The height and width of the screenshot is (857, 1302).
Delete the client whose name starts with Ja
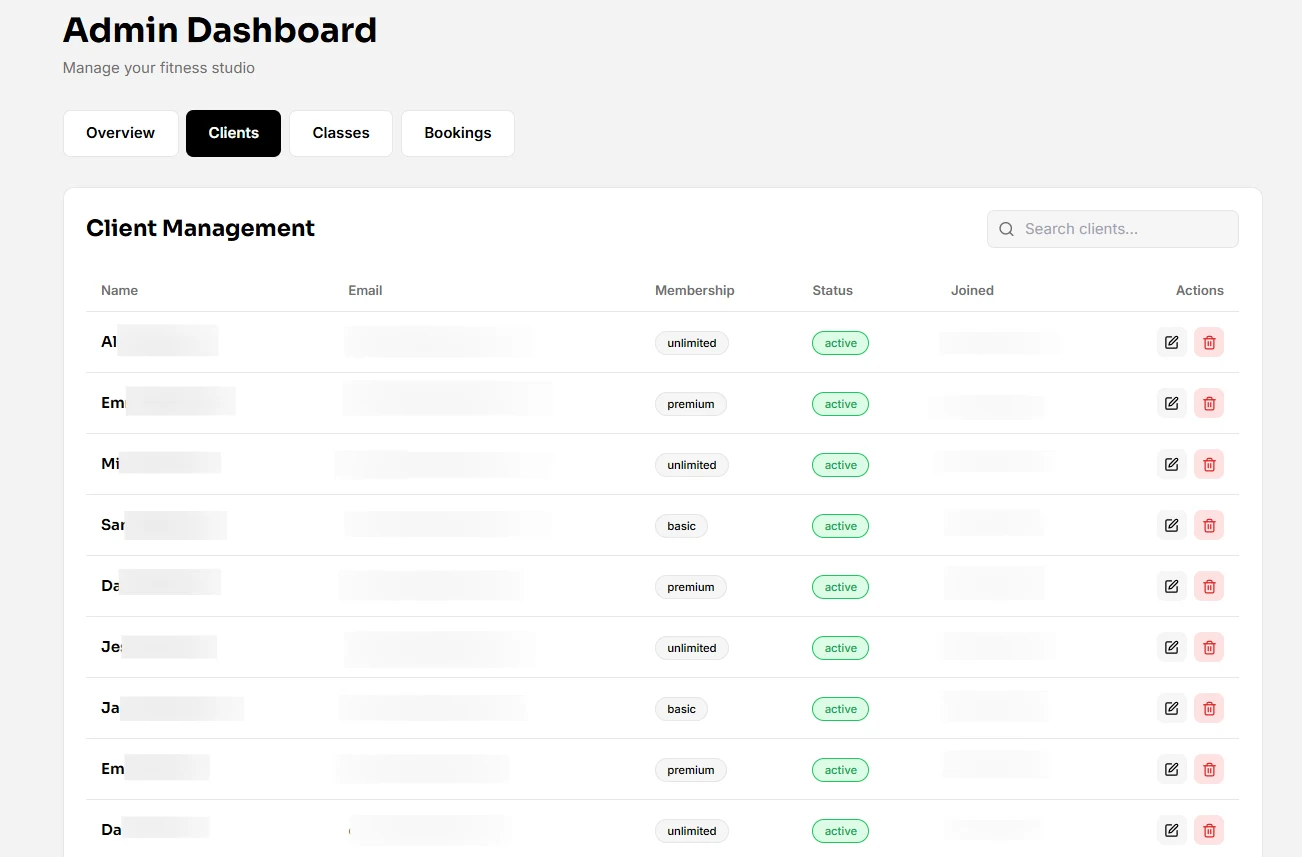point(1209,708)
